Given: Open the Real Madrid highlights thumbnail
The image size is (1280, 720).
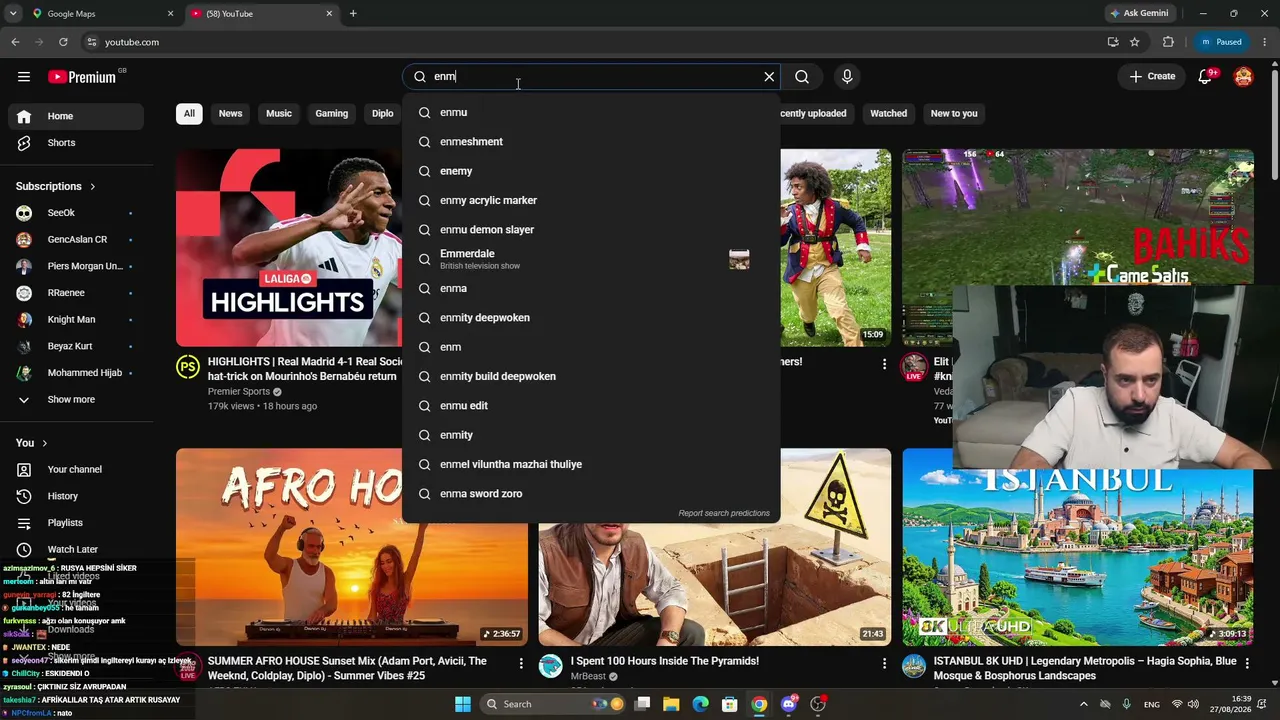Looking at the screenshot, I should pos(288,248).
